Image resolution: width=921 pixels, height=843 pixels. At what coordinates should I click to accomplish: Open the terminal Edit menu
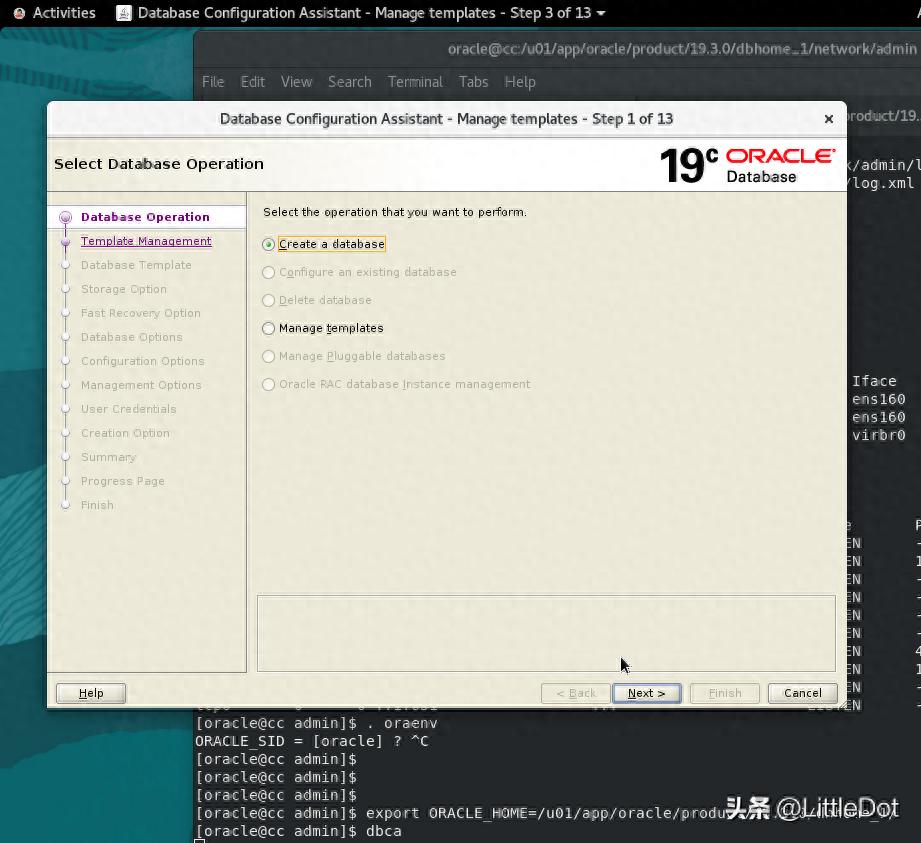(x=253, y=82)
